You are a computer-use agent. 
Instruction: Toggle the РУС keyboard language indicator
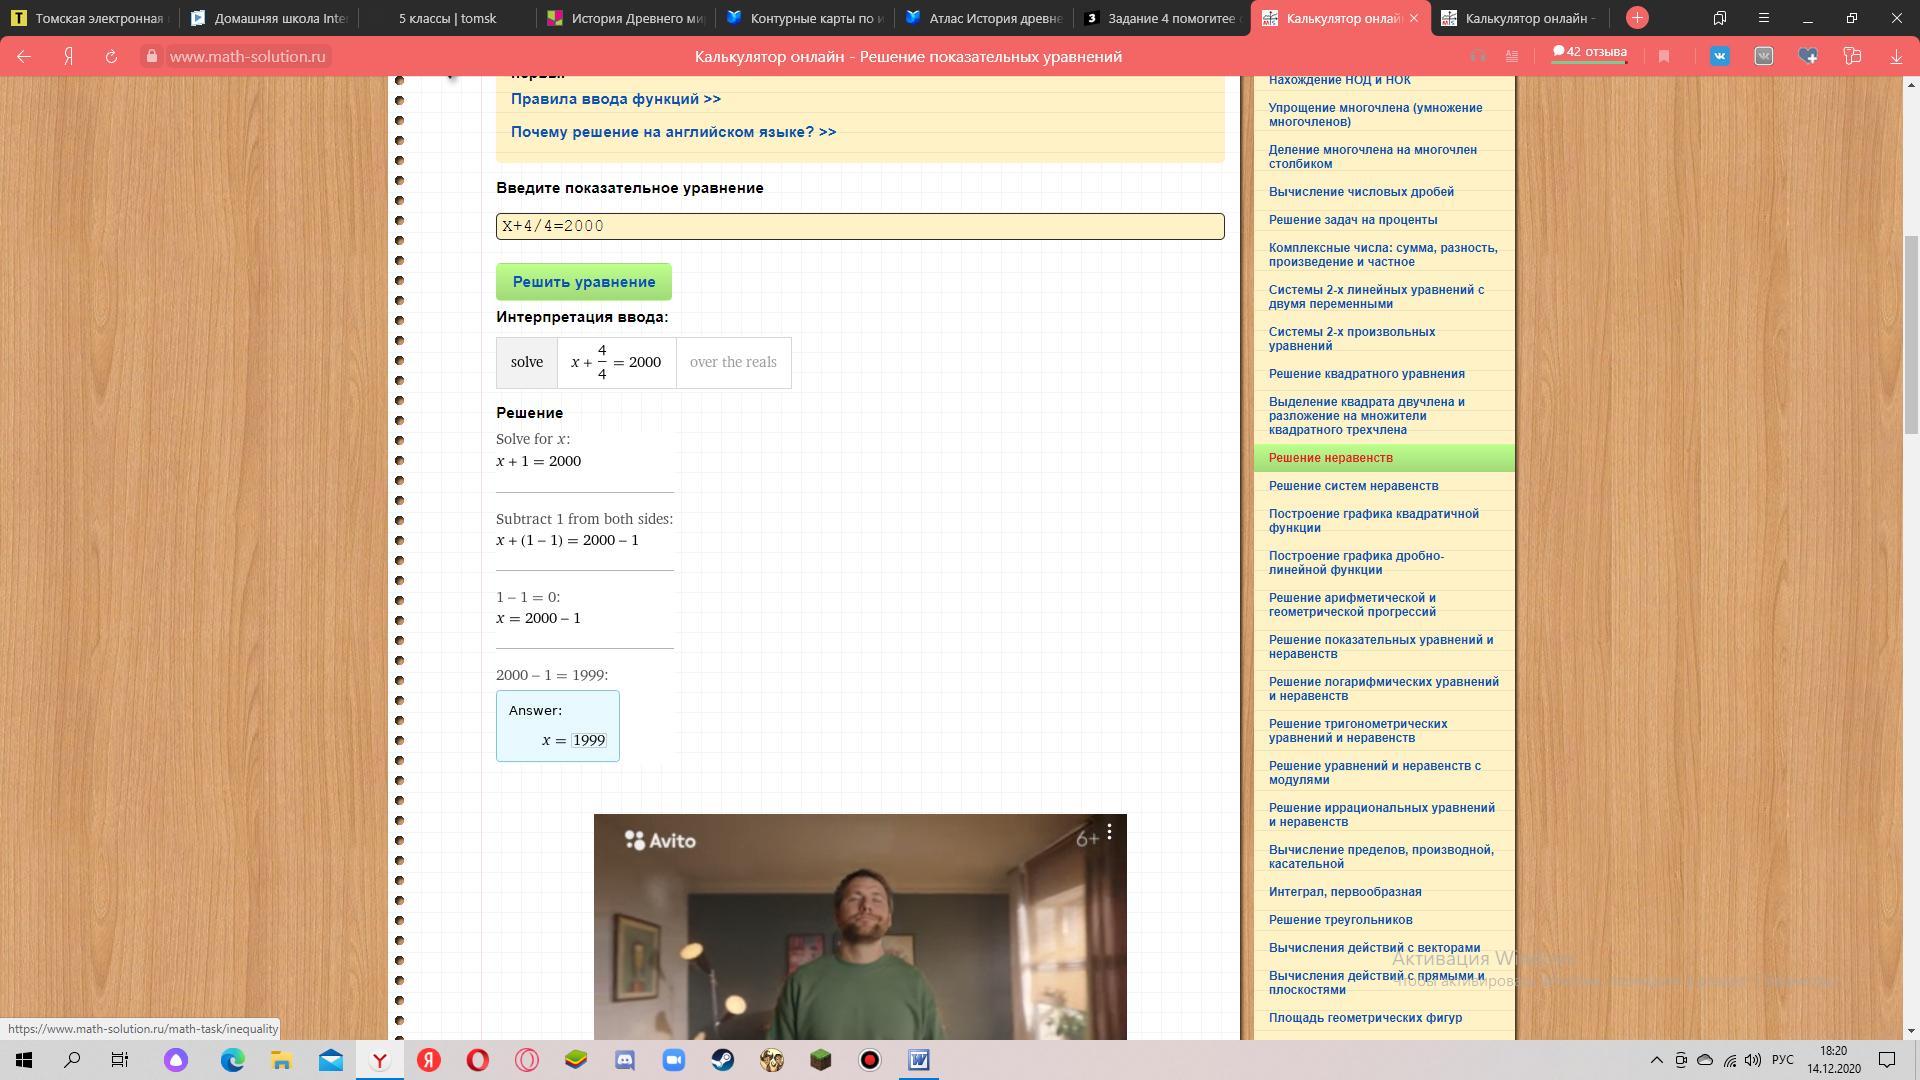click(1782, 1060)
